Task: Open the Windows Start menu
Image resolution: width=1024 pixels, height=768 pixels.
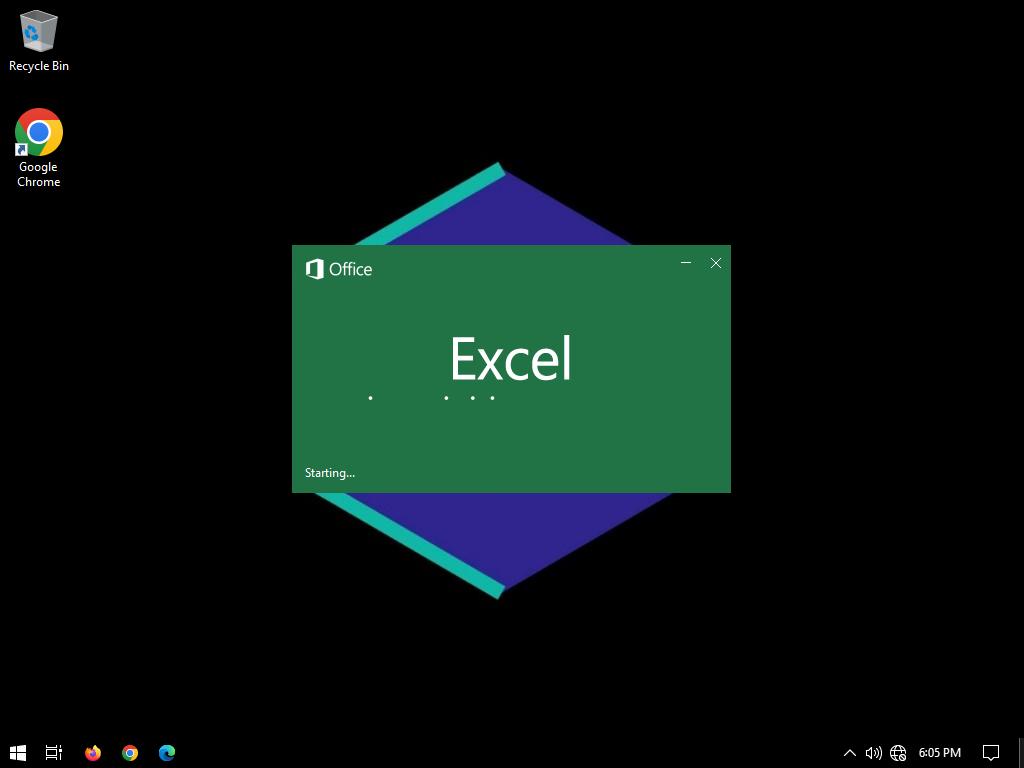Action: click(x=17, y=752)
